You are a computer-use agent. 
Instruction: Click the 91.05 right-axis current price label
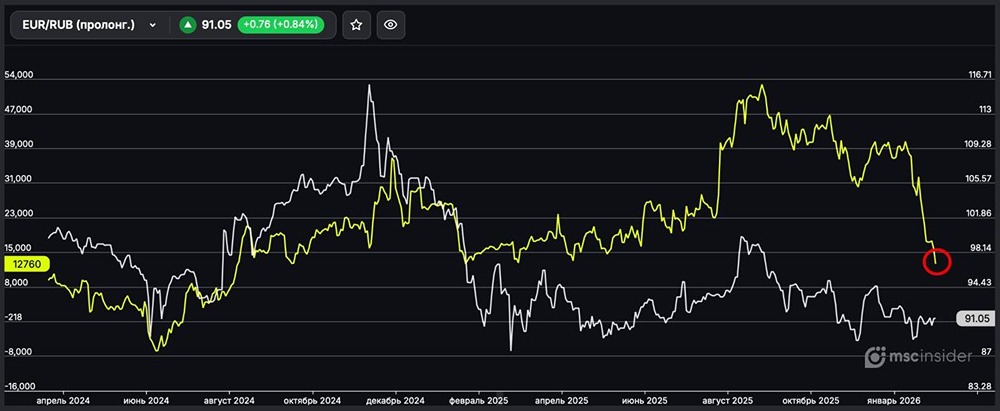(x=977, y=318)
